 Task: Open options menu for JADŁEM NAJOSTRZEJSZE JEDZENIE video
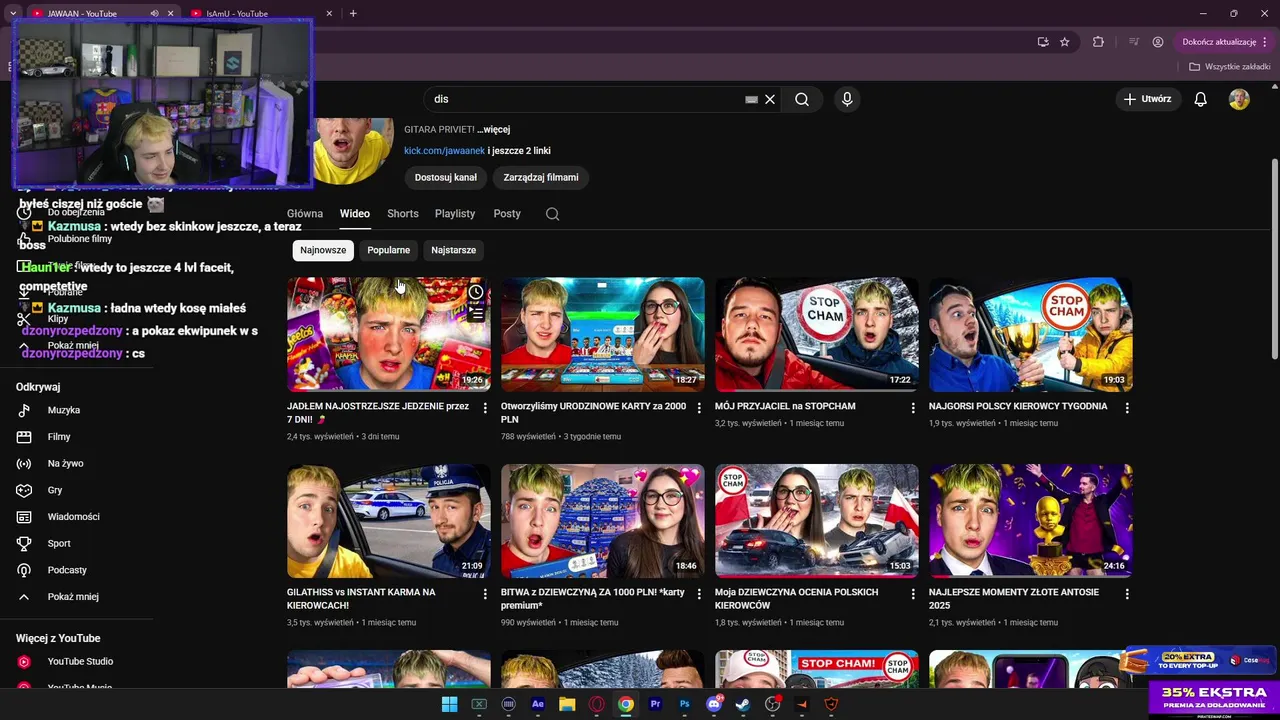(x=485, y=408)
